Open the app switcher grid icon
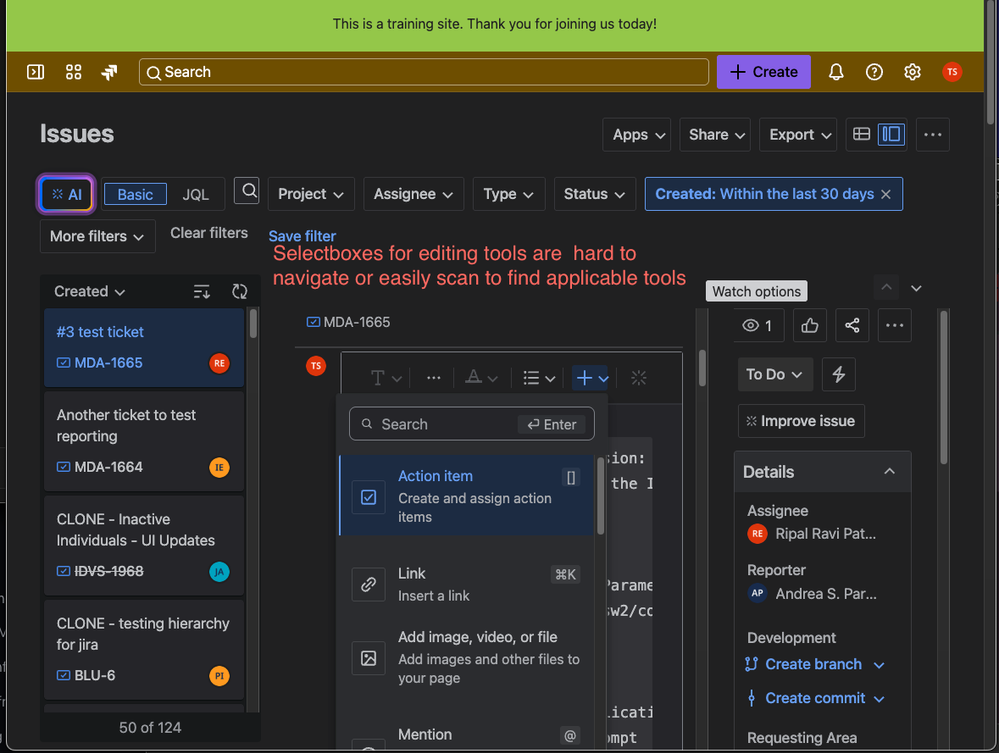The image size is (999, 753). point(73,72)
